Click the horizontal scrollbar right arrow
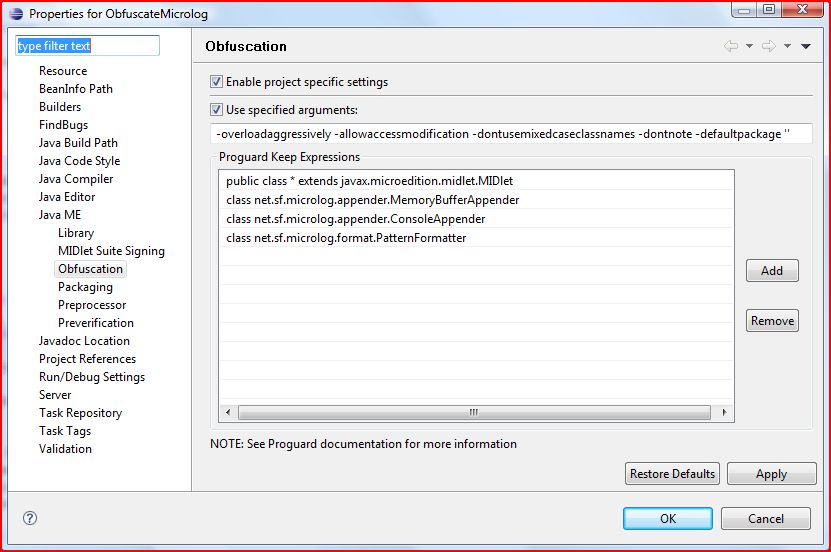 click(x=724, y=412)
